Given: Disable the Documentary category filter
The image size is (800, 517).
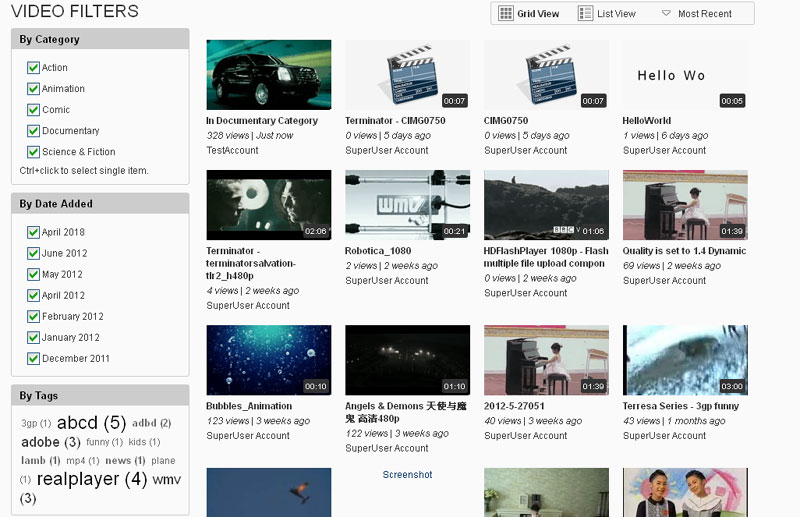Looking at the screenshot, I should click(33, 131).
